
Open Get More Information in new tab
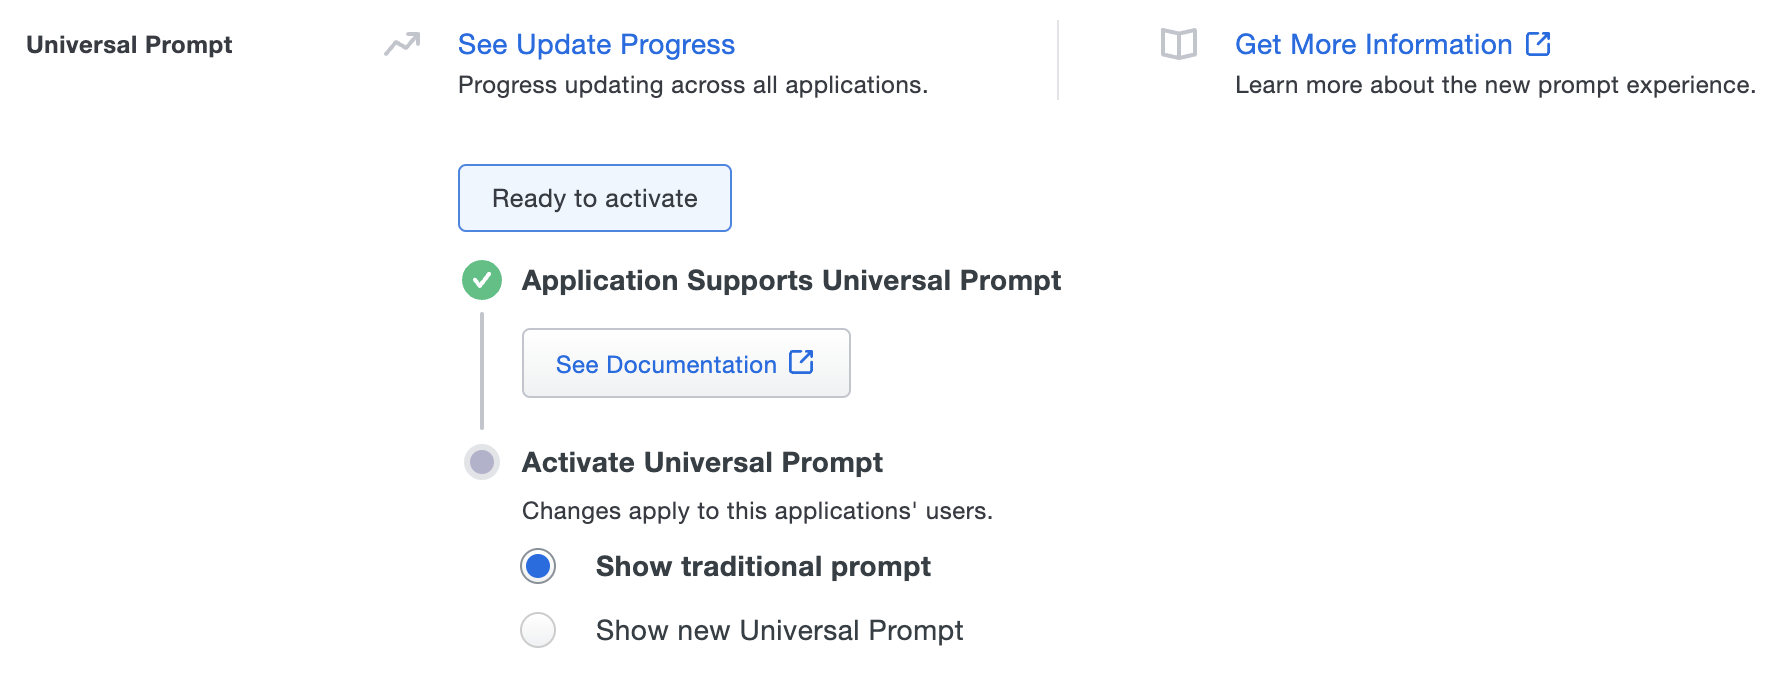pyautogui.click(x=1373, y=44)
